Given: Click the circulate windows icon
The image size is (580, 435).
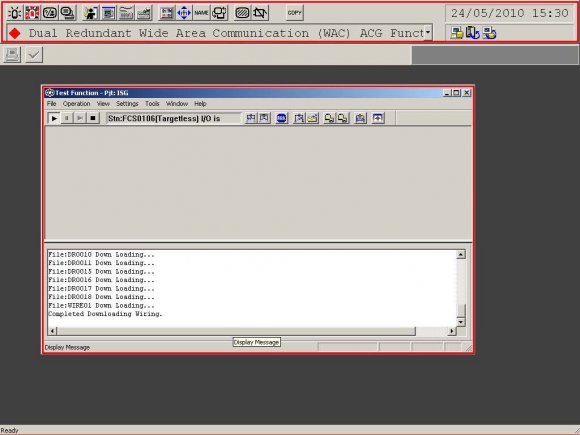Looking at the screenshot, I should click(219, 13).
